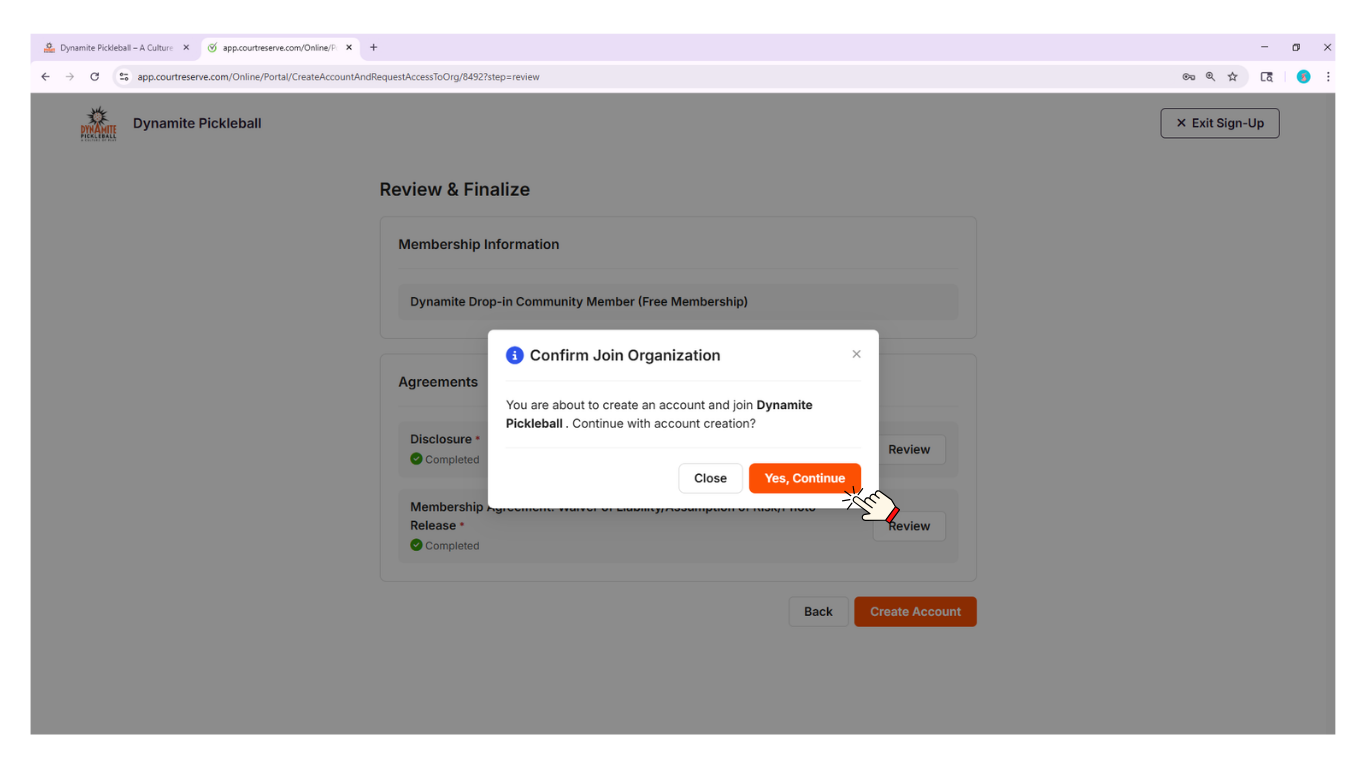Screen dimensions: 1366x768
Task: Click the address bar URL field
Action: 600,77
